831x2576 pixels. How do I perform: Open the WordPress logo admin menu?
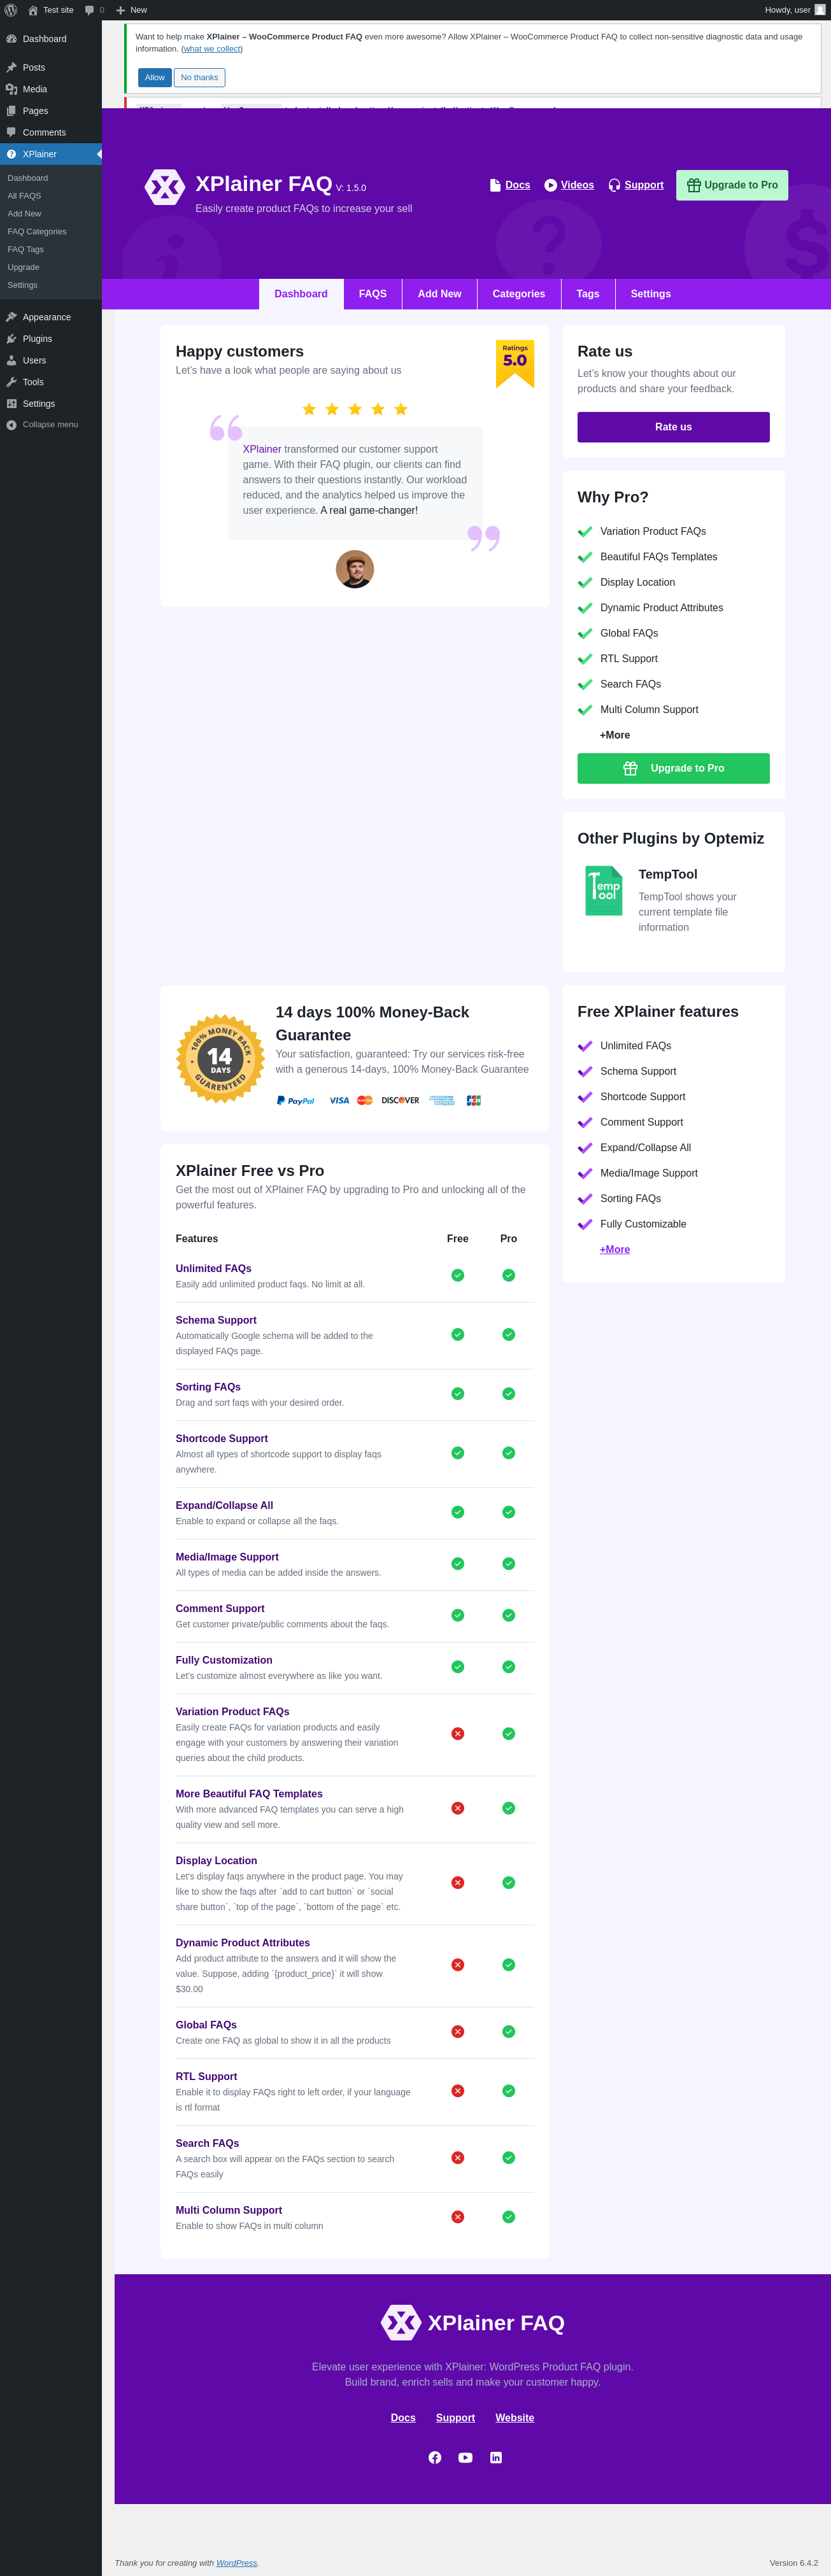(11, 10)
